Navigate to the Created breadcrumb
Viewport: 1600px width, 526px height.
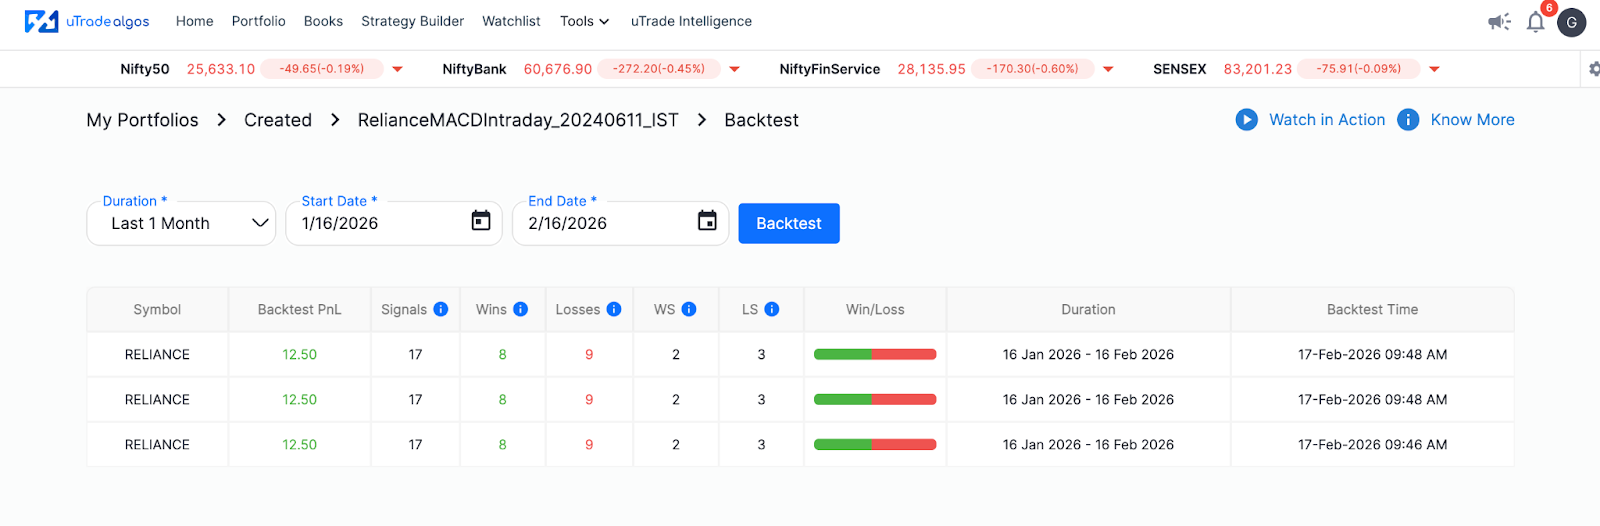coord(278,120)
